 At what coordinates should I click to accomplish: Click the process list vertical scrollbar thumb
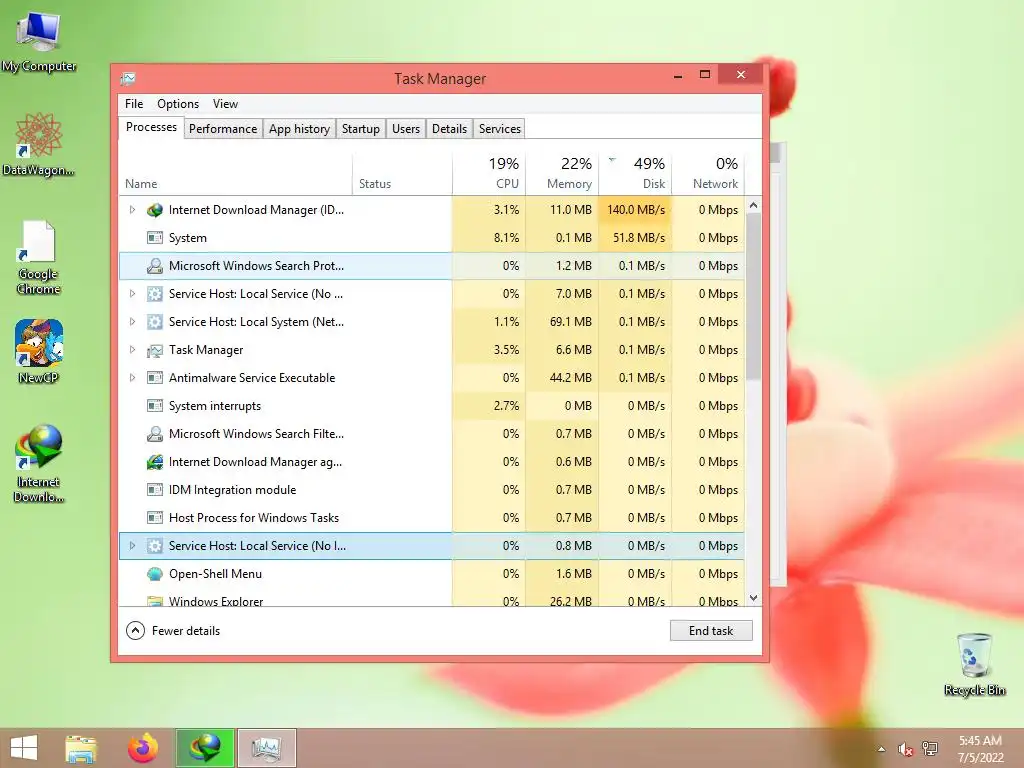coord(754,297)
